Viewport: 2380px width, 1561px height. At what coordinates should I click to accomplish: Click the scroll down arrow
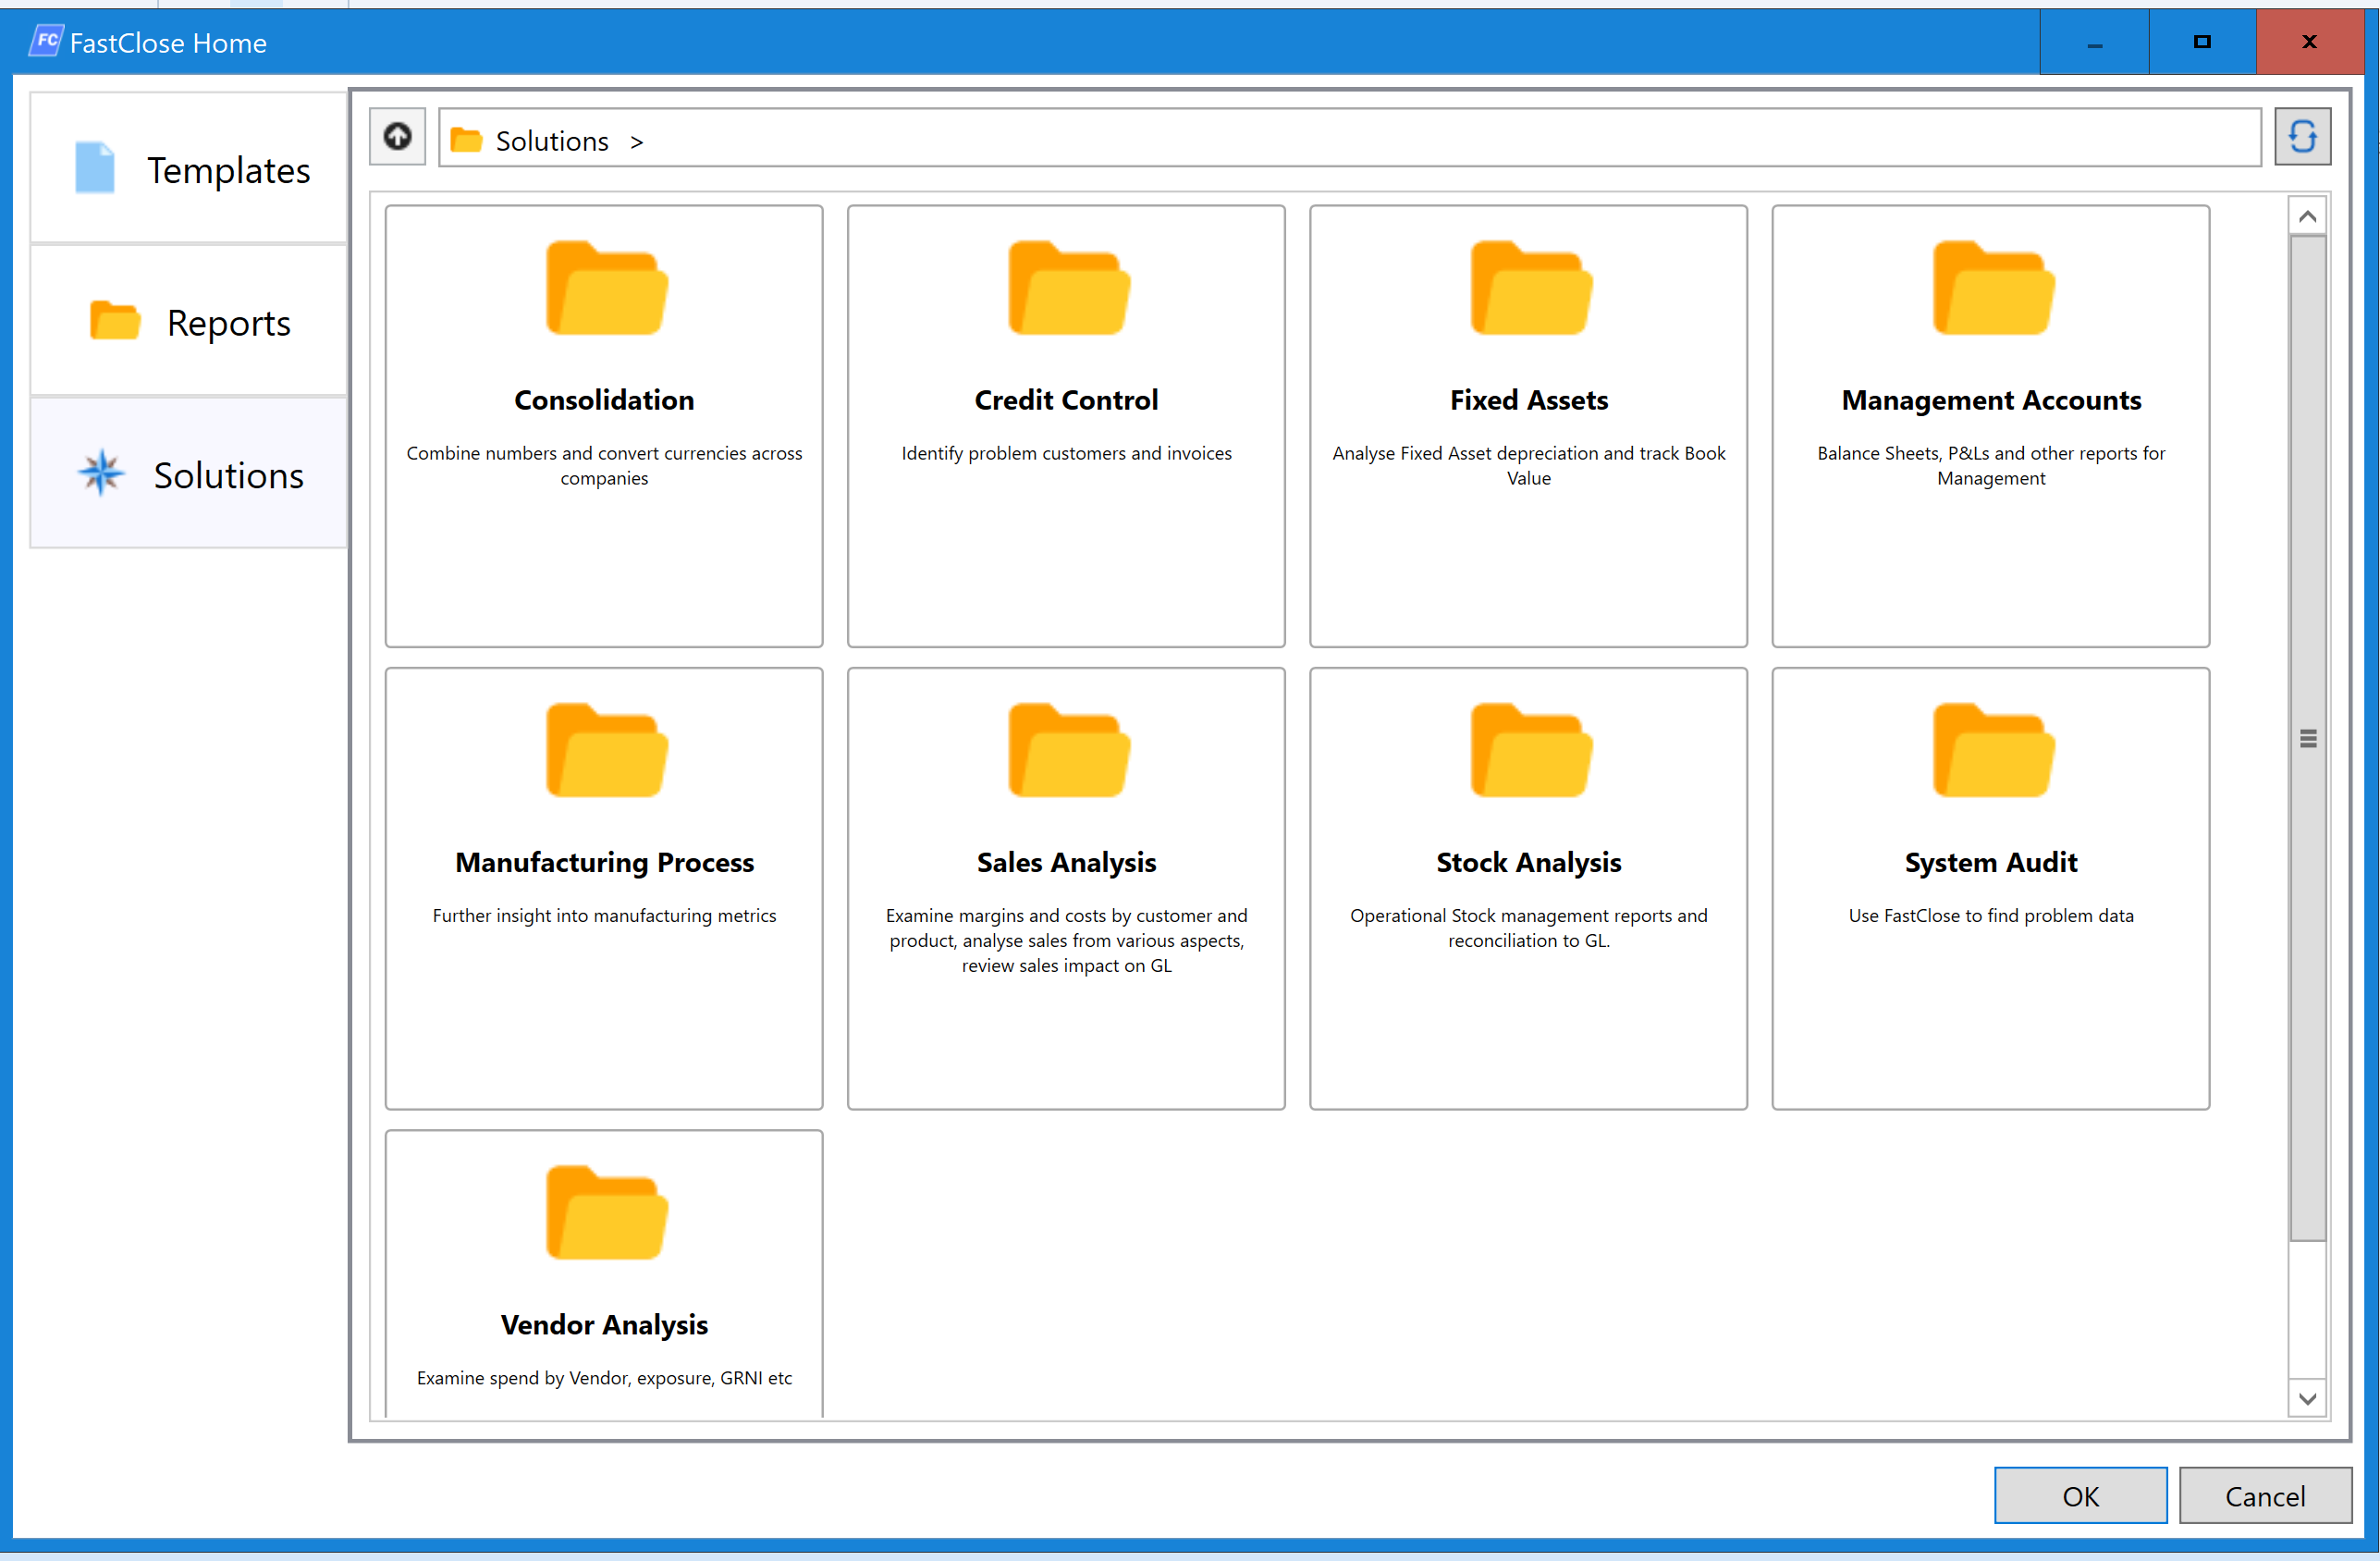(x=2308, y=1399)
